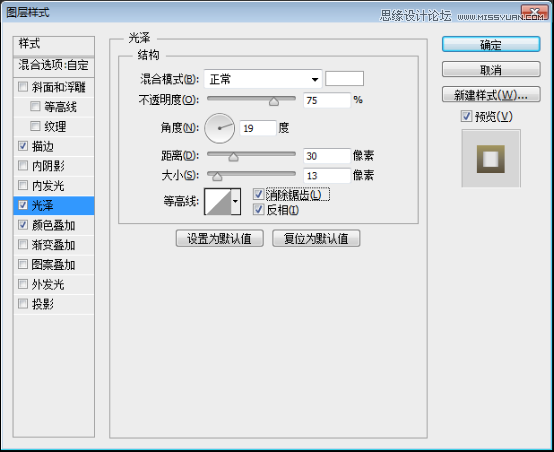Select the 描边 style row
This screenshot has height=452, width=554.
(x=54, y=146)
